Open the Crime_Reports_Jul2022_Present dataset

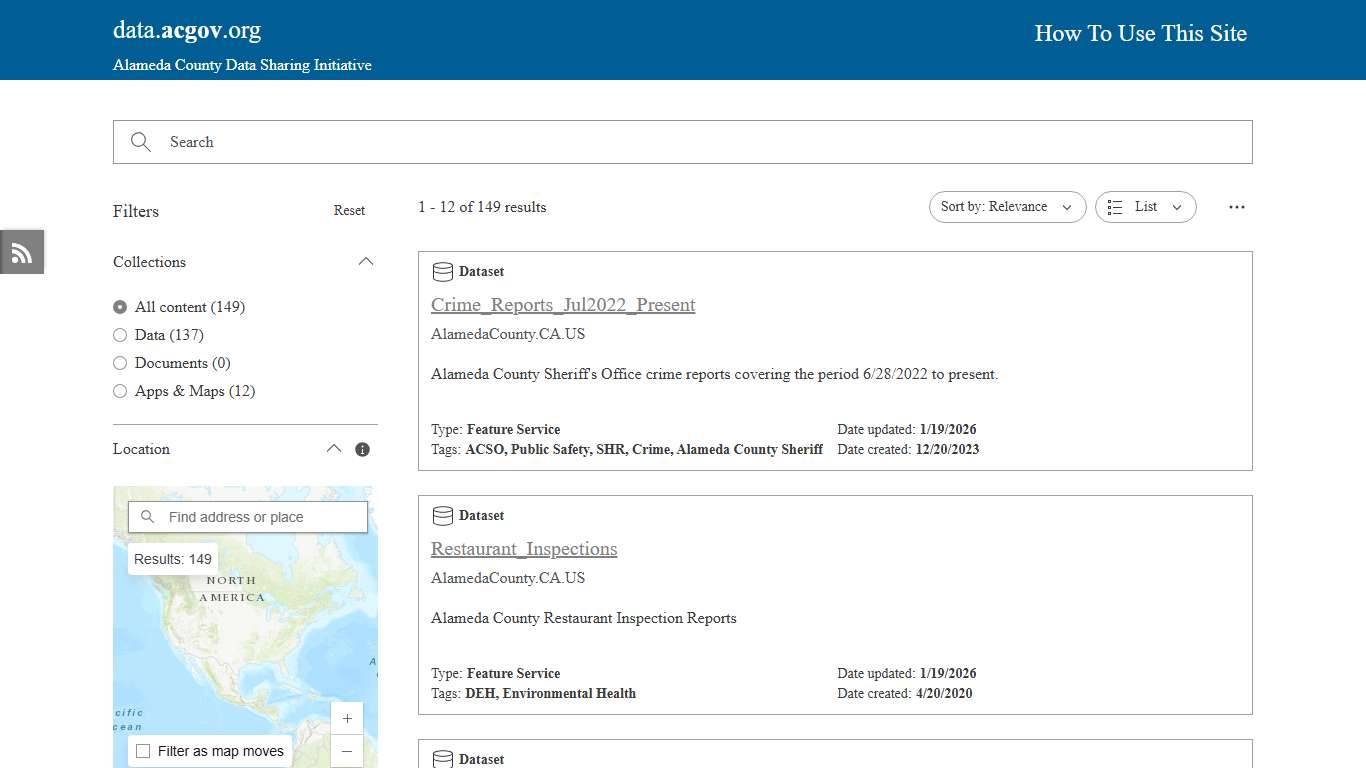point(563,305)
